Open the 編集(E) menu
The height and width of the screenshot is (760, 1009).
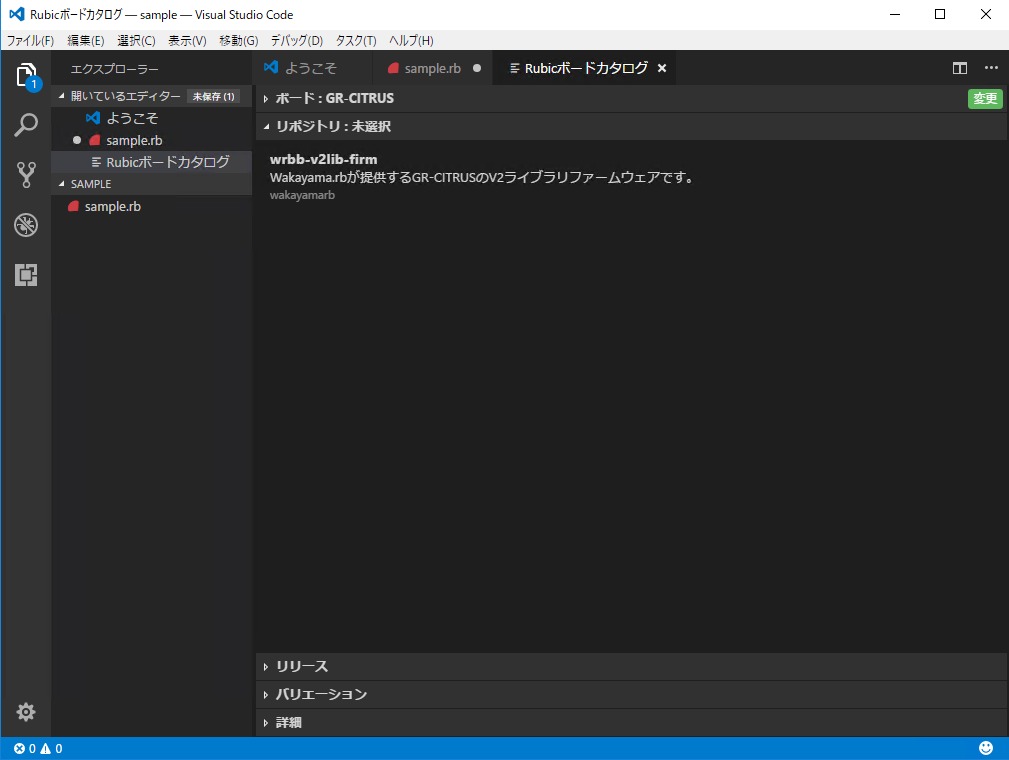86,41
